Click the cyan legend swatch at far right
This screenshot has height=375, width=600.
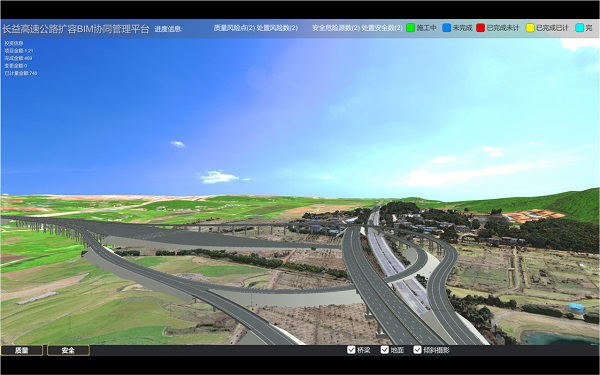coord(580,28)
